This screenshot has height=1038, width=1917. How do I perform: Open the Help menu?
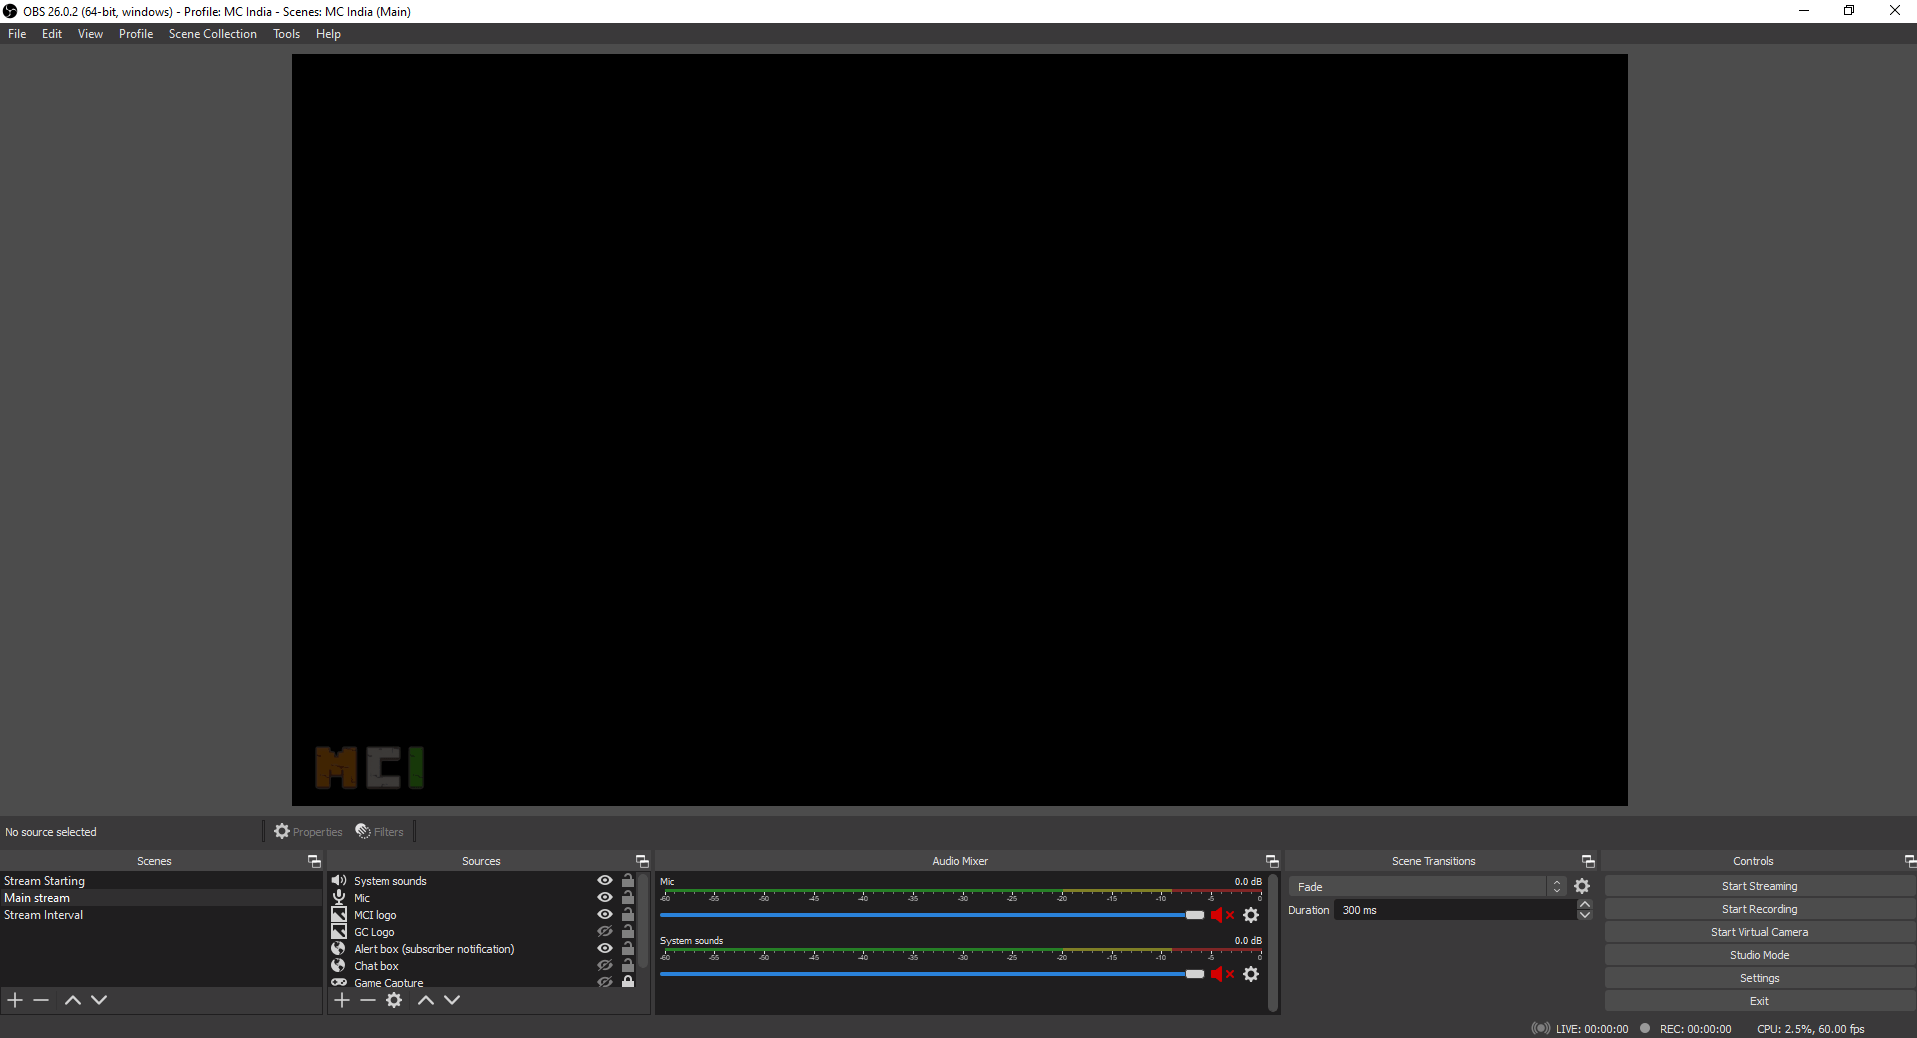click(328, 34)
